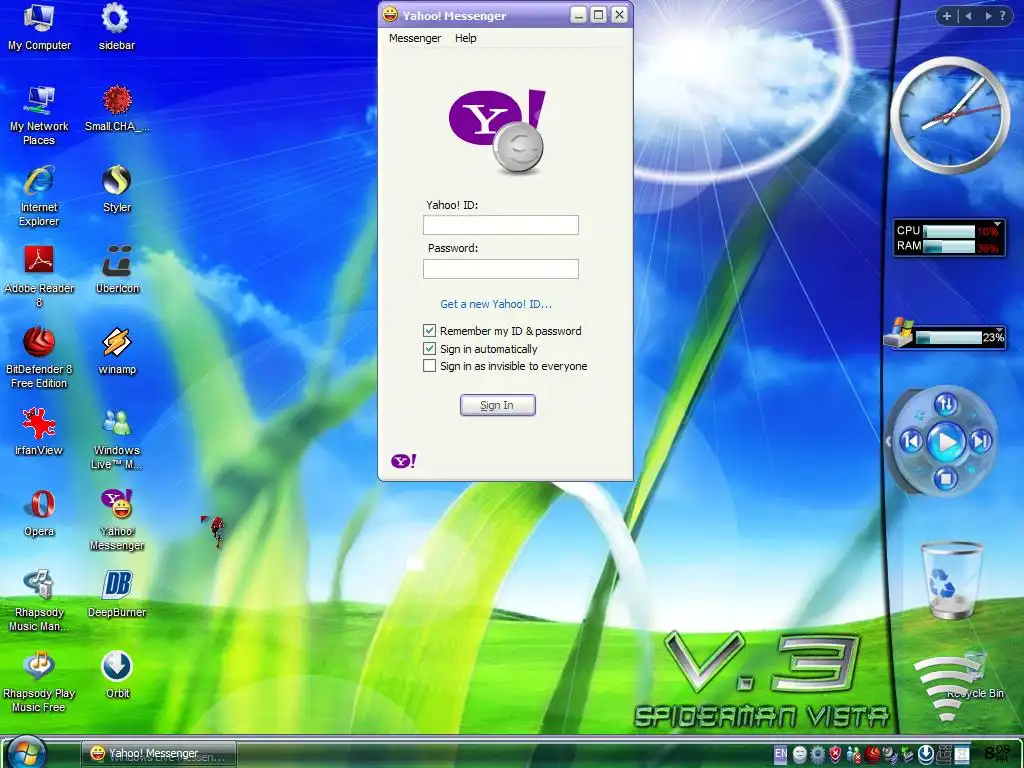Select the IrfanView desktop icon
Image resolution: width=1024 pixels, height=768 pixels.
pyautogui.click(x=39, y=432)
